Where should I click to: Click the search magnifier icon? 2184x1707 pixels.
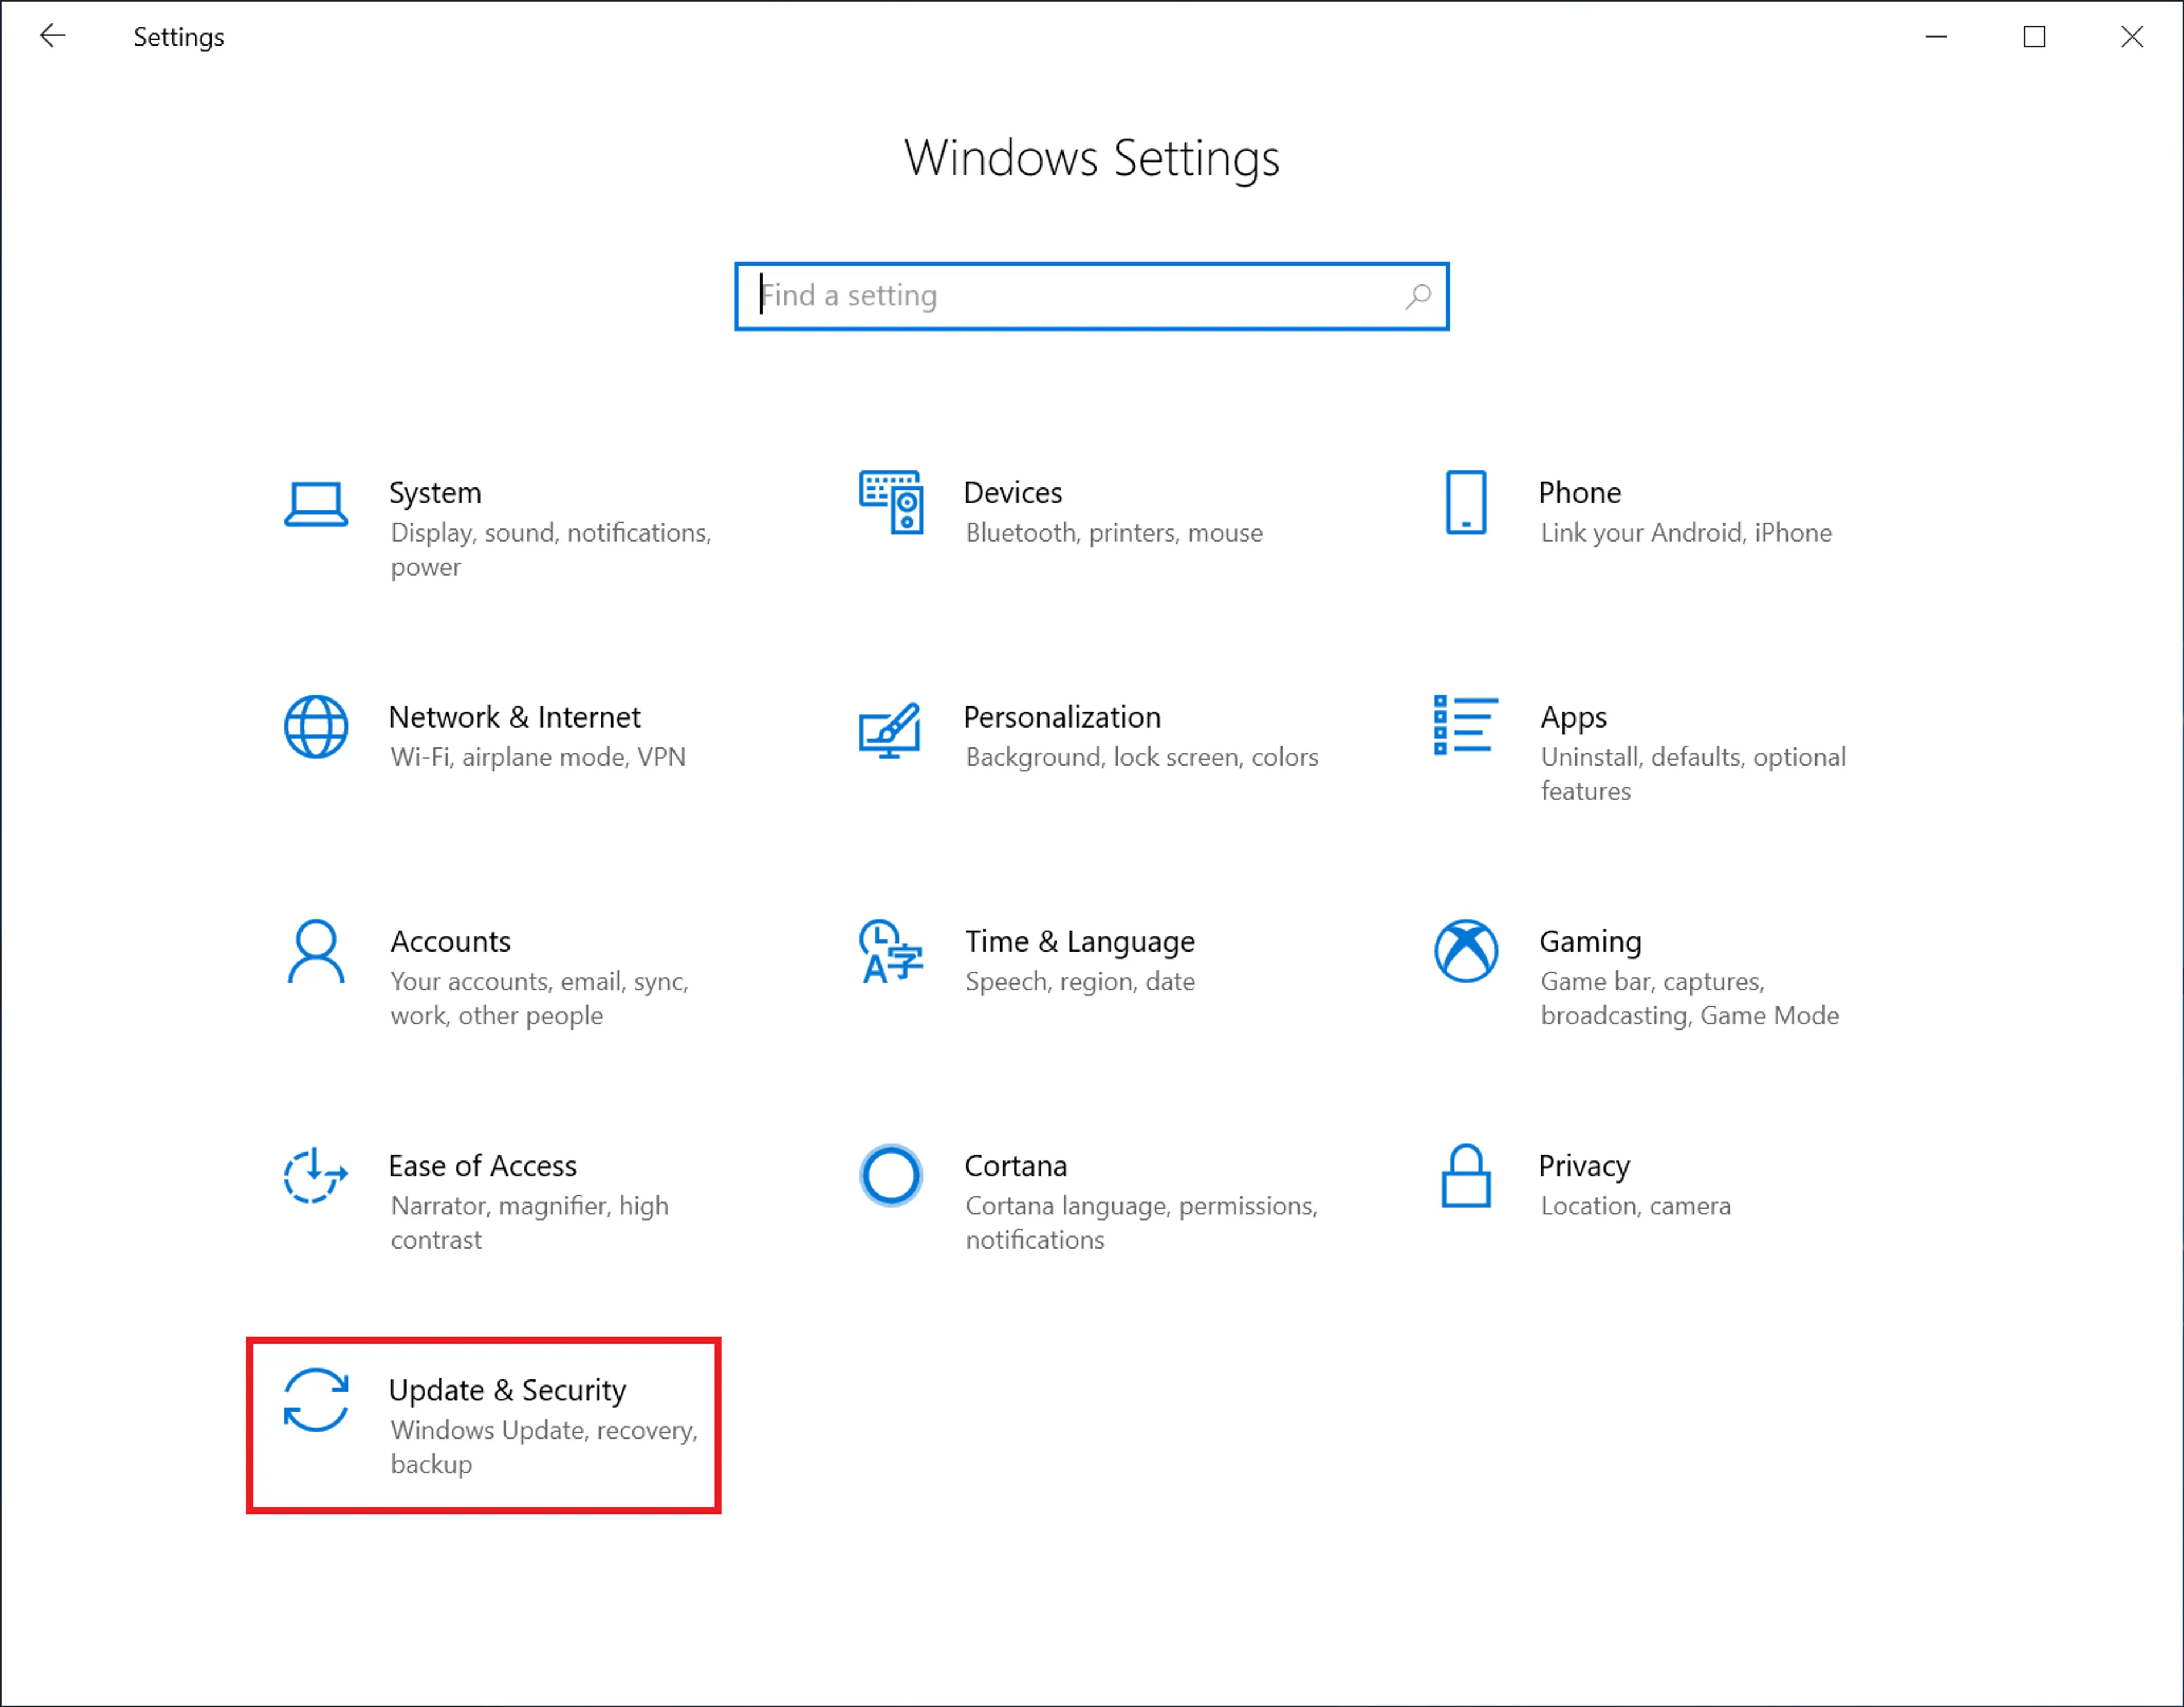click(1418, 296)
